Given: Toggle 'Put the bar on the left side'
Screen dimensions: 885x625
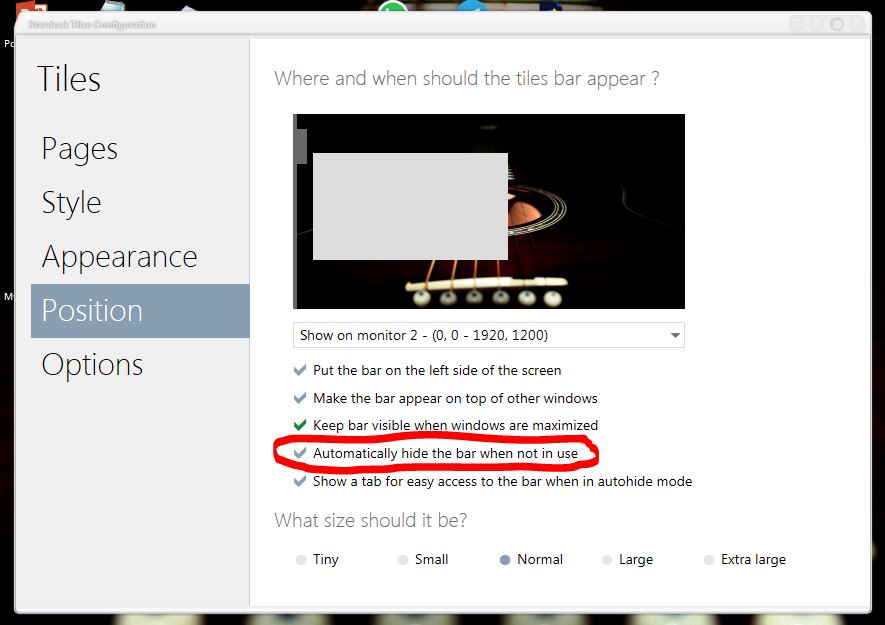Looking at the screenshot, I should (x=300, y=370).
